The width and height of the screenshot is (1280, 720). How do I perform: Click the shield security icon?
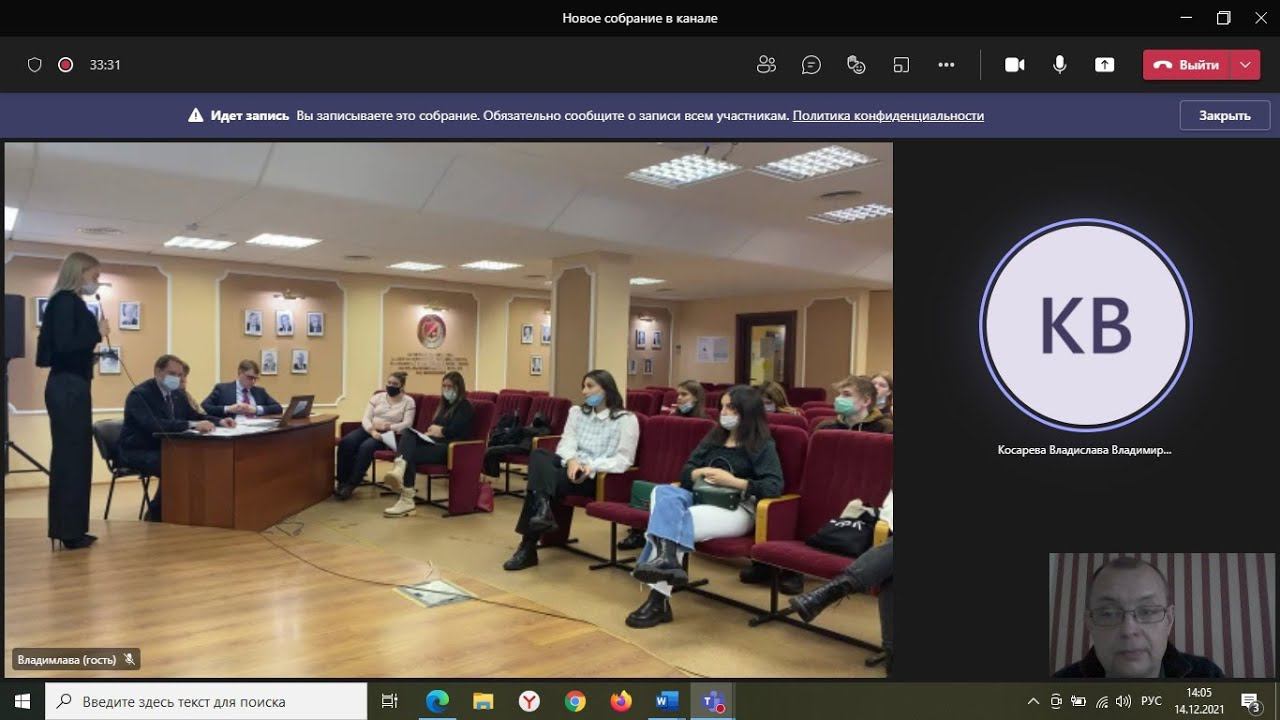coord(35,65)
